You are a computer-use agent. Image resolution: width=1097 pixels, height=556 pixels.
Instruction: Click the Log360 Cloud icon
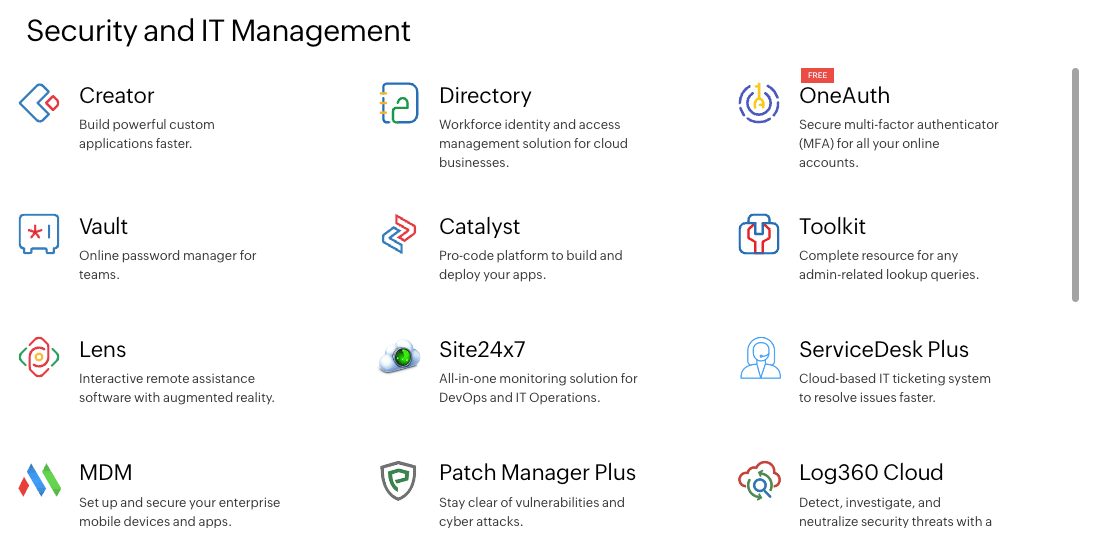pos(758,480)
